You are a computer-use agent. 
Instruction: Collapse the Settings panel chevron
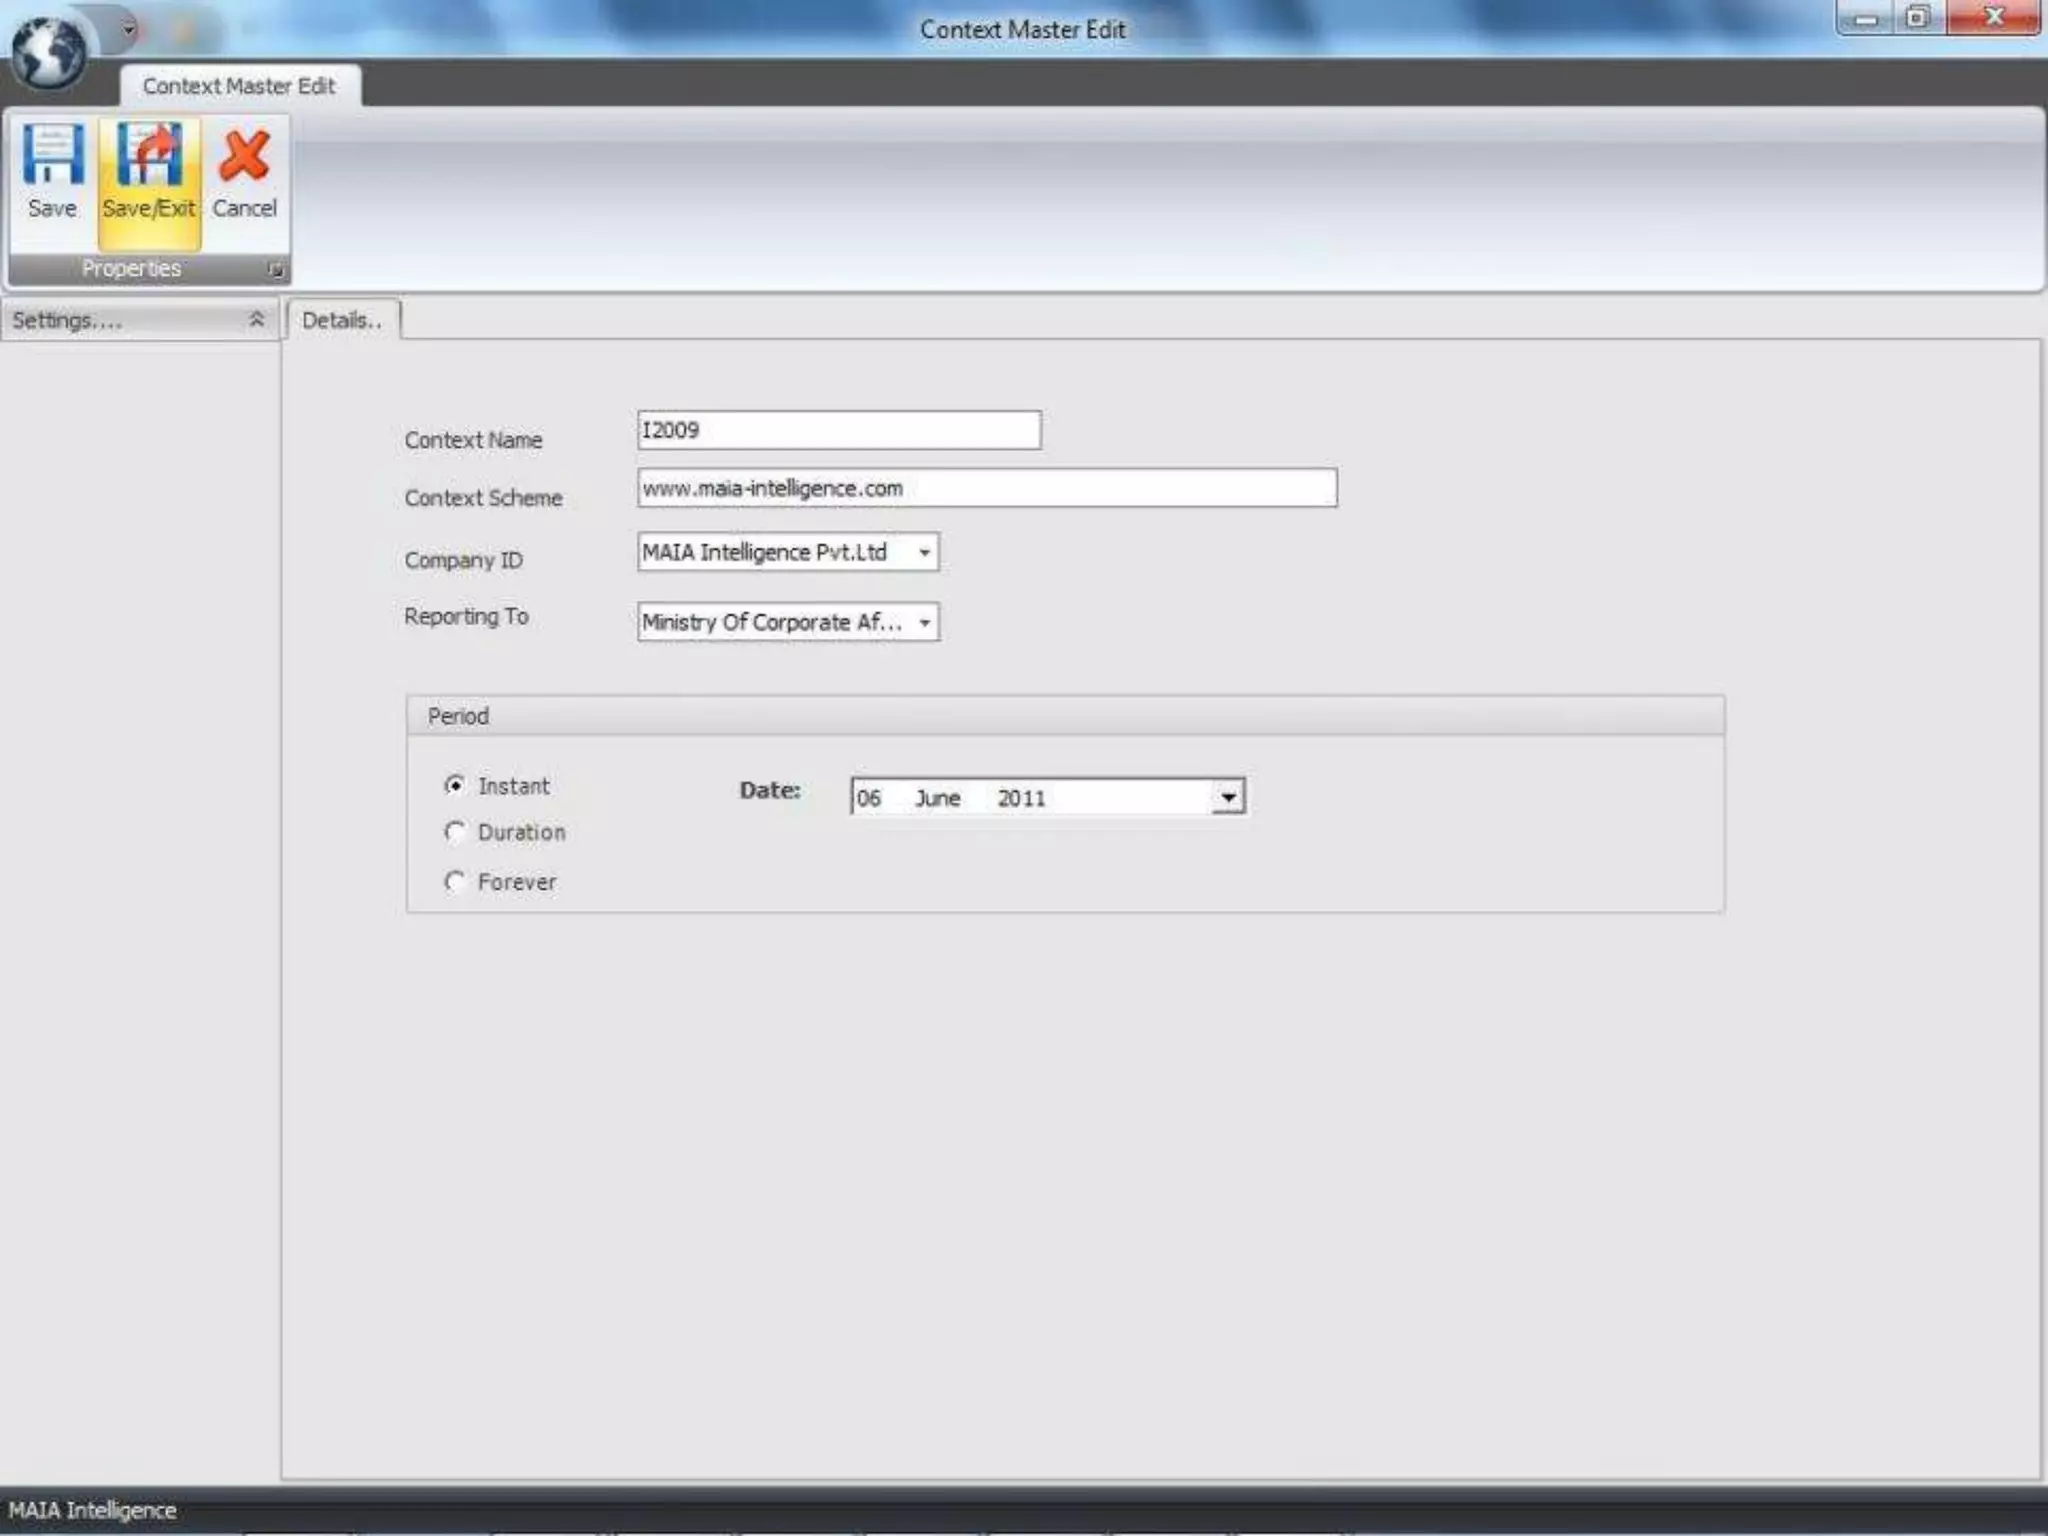pos(256,319)
